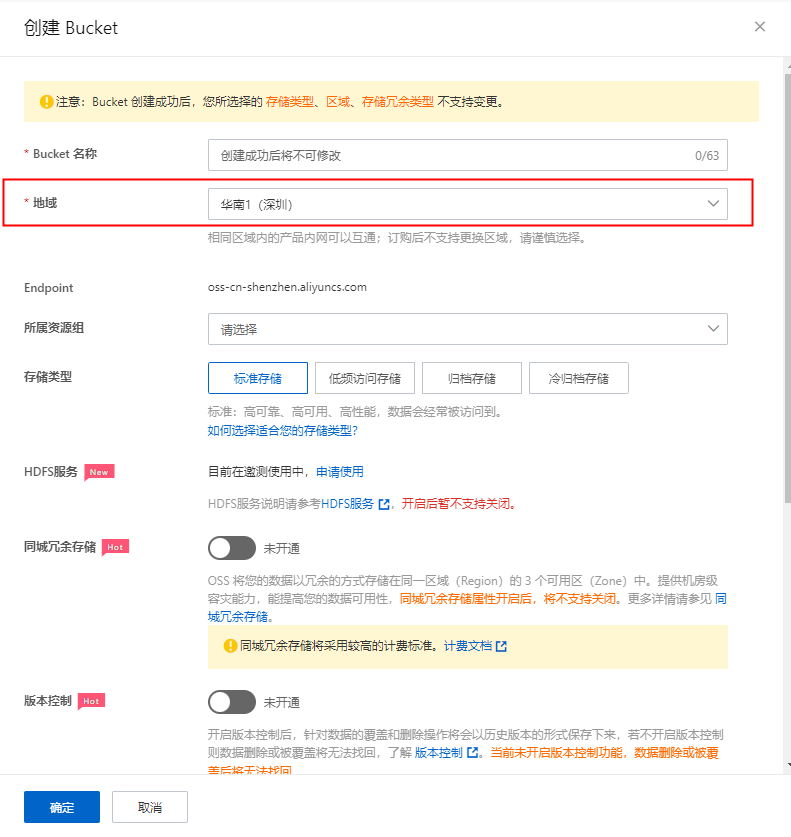The width and height of the screenshot is (791, 837).
Task: Select 冷归档存储 storage type
Action: click(579, 378)
